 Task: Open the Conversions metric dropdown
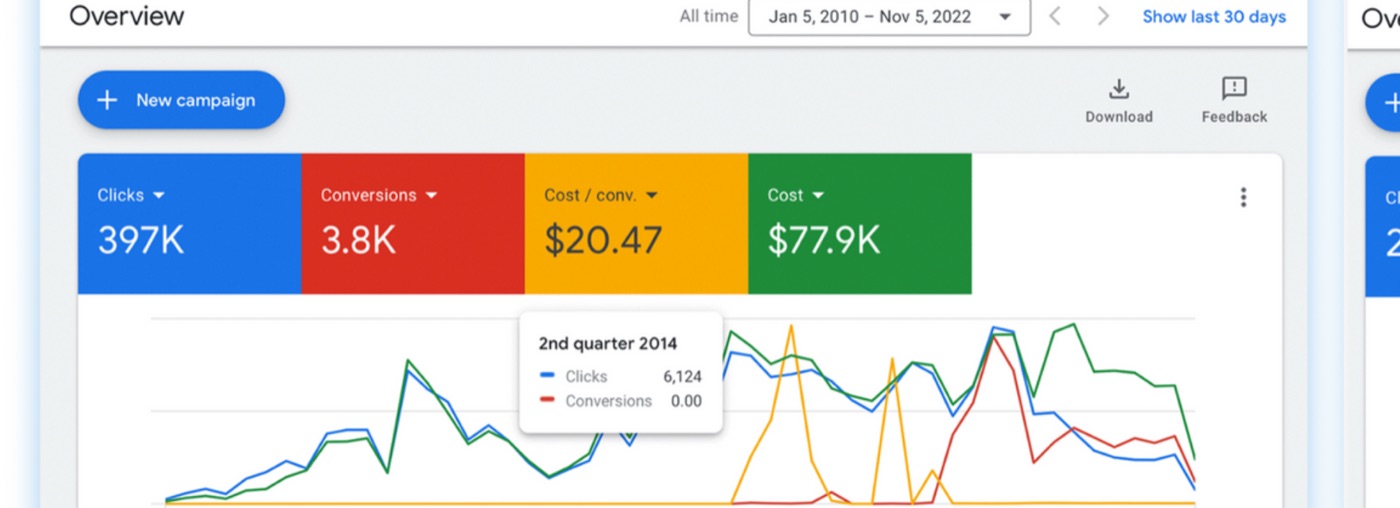point(379,195)
